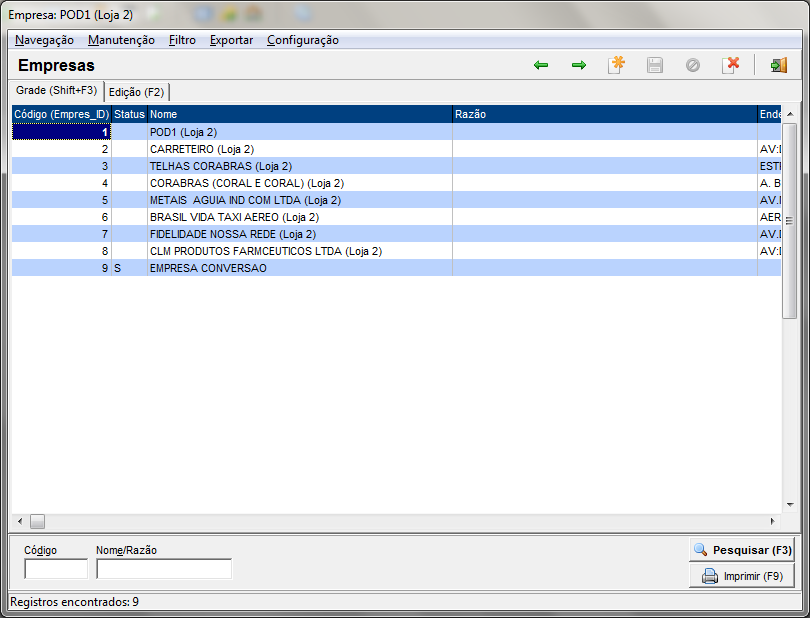
Task: Click magnifier icon on Pesquisar button
Action: pyautogui.click(x=700, y=549)
